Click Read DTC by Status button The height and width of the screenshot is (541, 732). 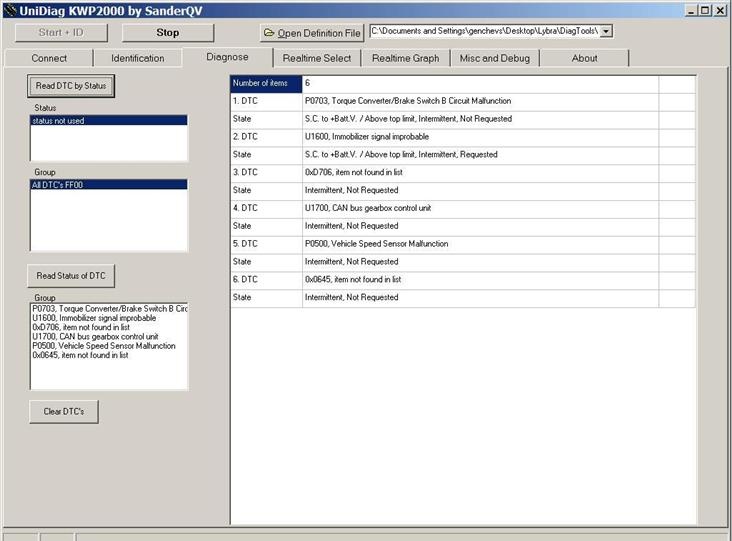click(x=71, y=86)
